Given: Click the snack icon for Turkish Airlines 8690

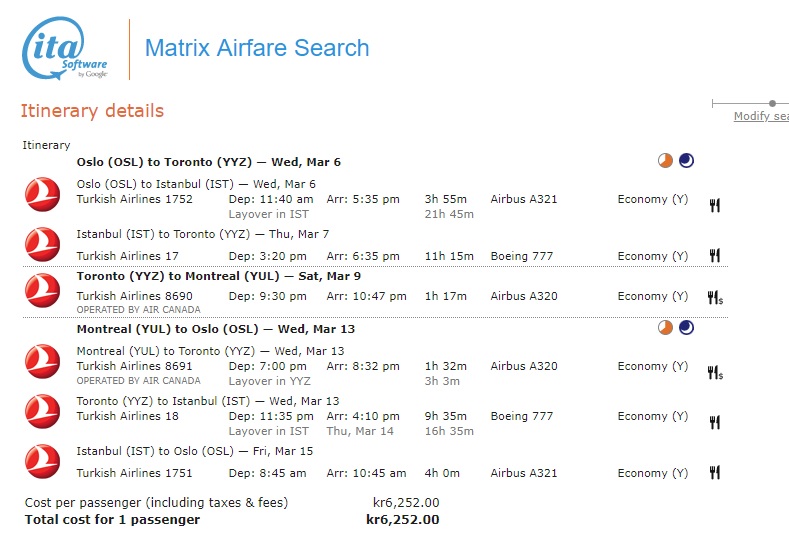Looking at the screenshot, I should tap(715, 298).
